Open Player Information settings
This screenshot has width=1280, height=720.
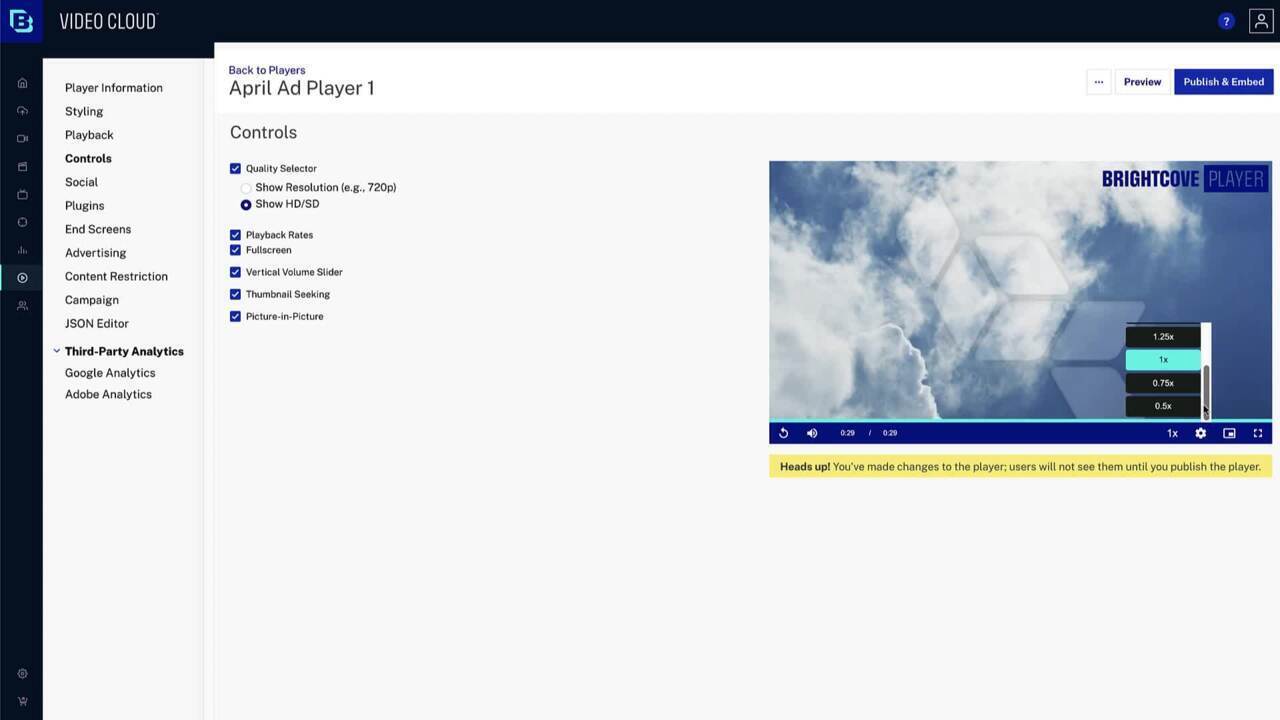pos(114,88)
